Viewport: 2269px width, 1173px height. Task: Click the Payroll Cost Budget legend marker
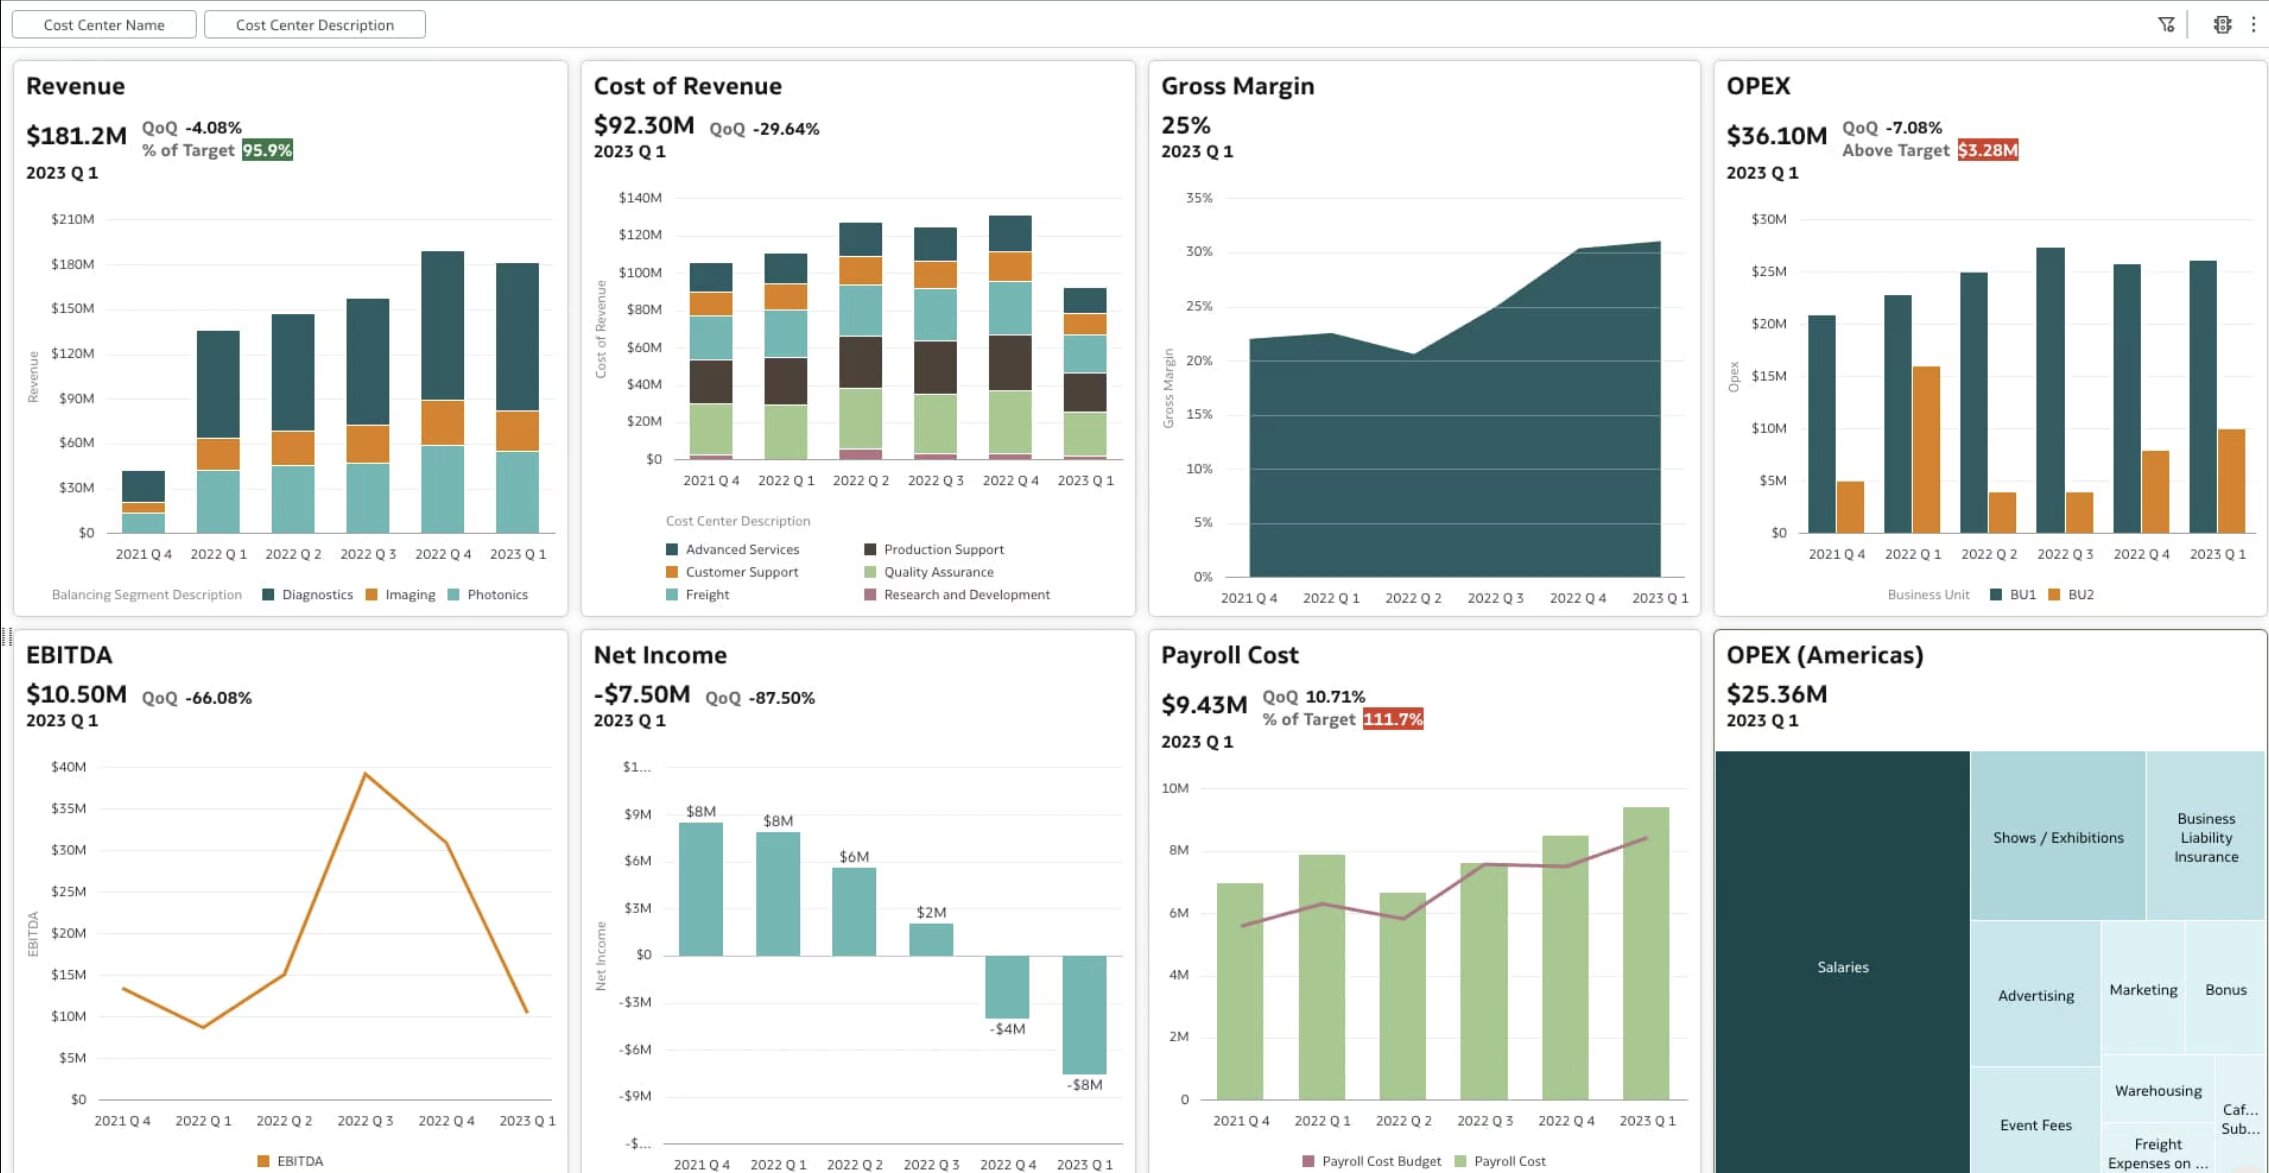pos(1308,1161)
